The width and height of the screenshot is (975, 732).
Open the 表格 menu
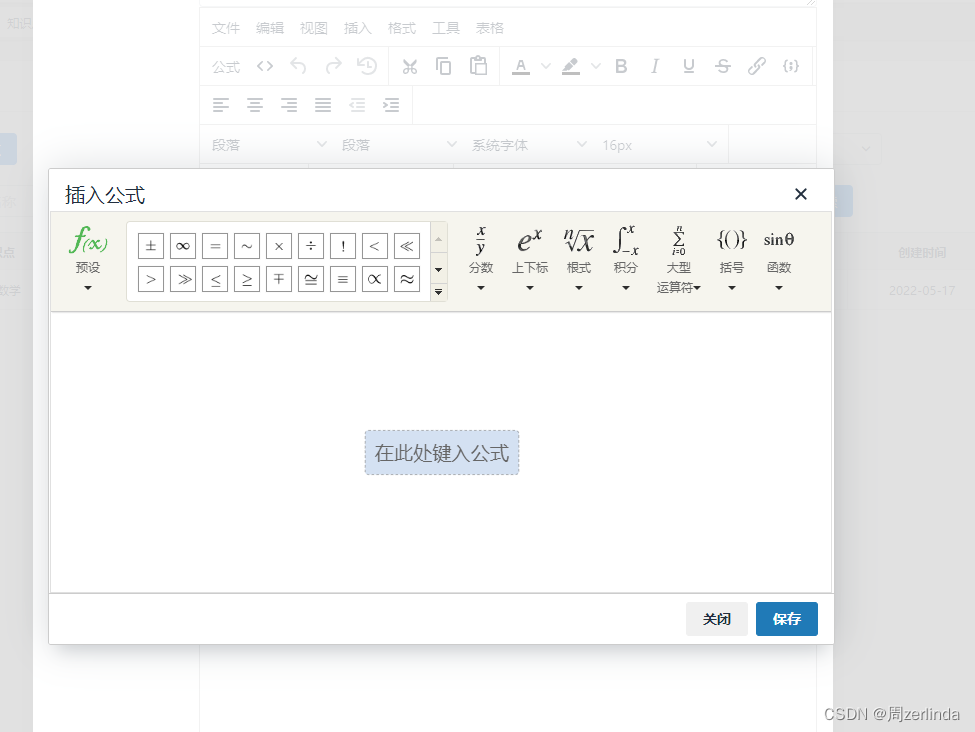pos(490,28)
